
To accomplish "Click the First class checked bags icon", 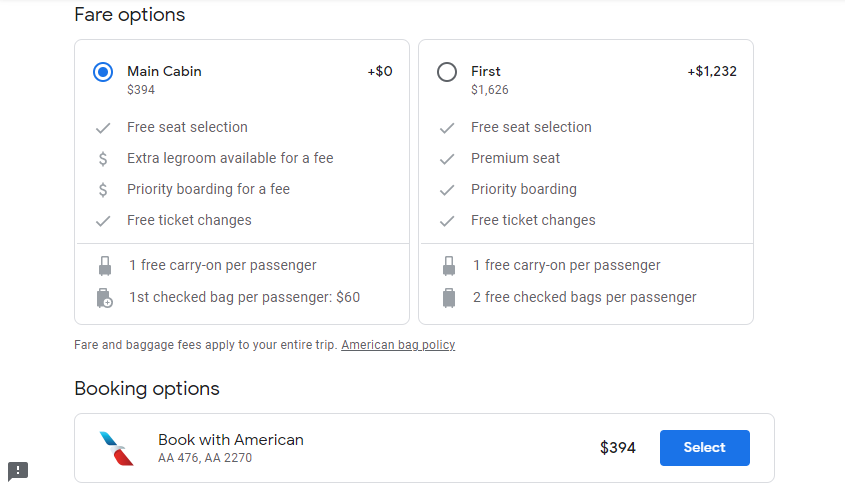I will pyautogui.click(x=448, y=298).
